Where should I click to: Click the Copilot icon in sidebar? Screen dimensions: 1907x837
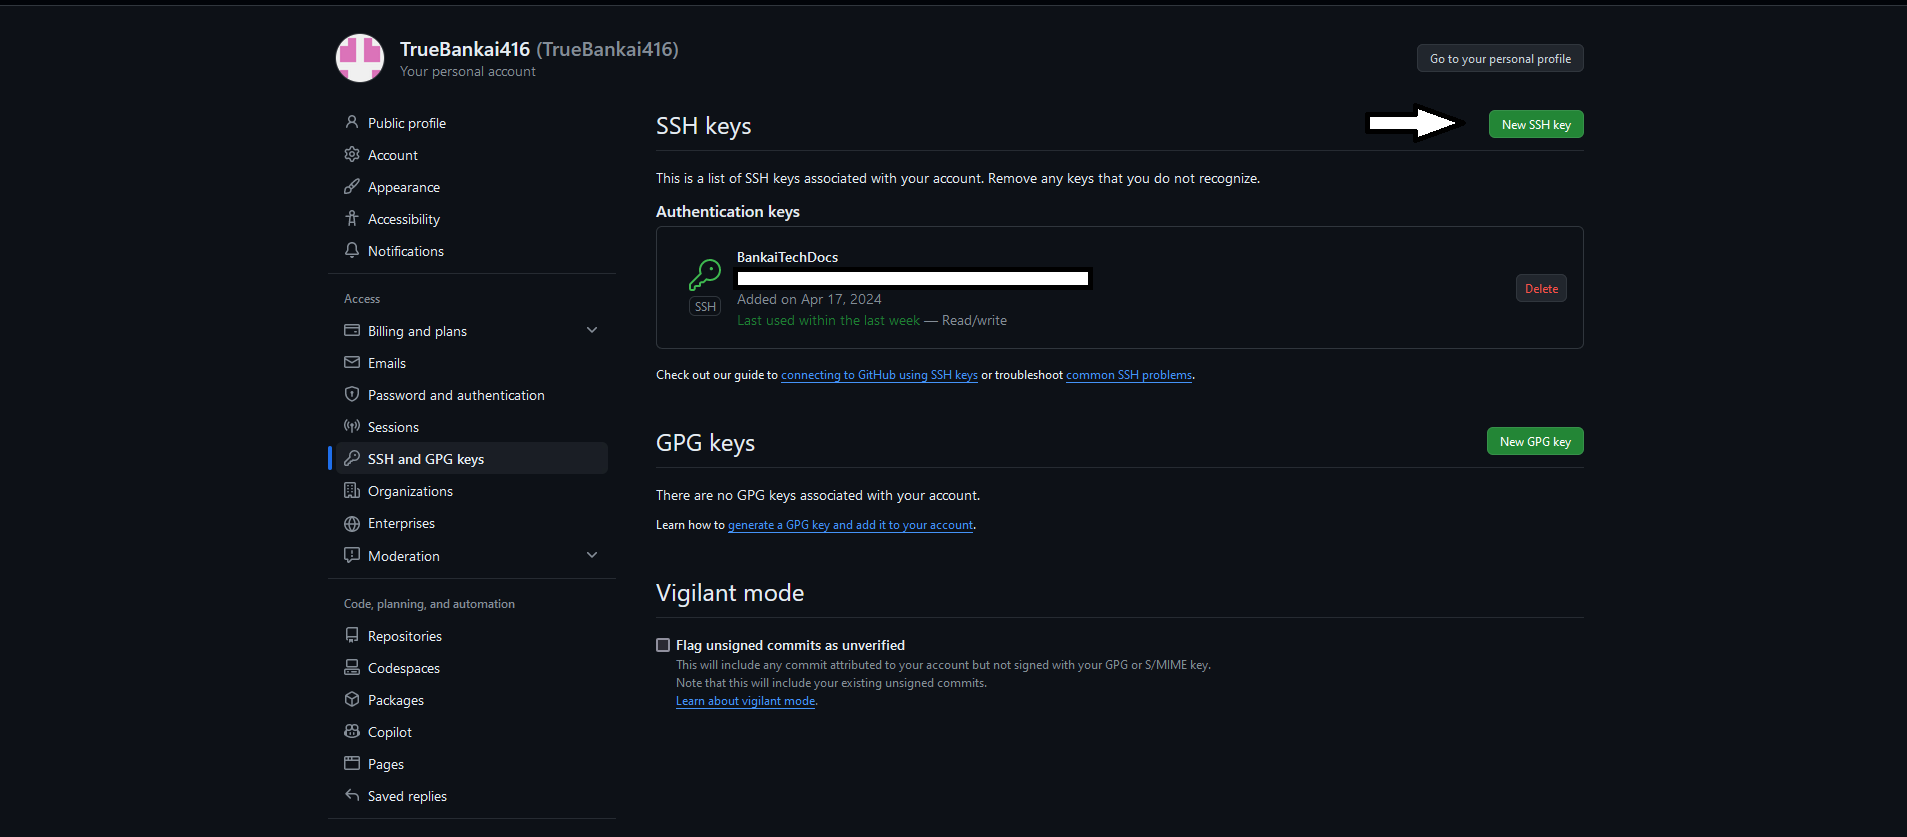pos(352,731)
